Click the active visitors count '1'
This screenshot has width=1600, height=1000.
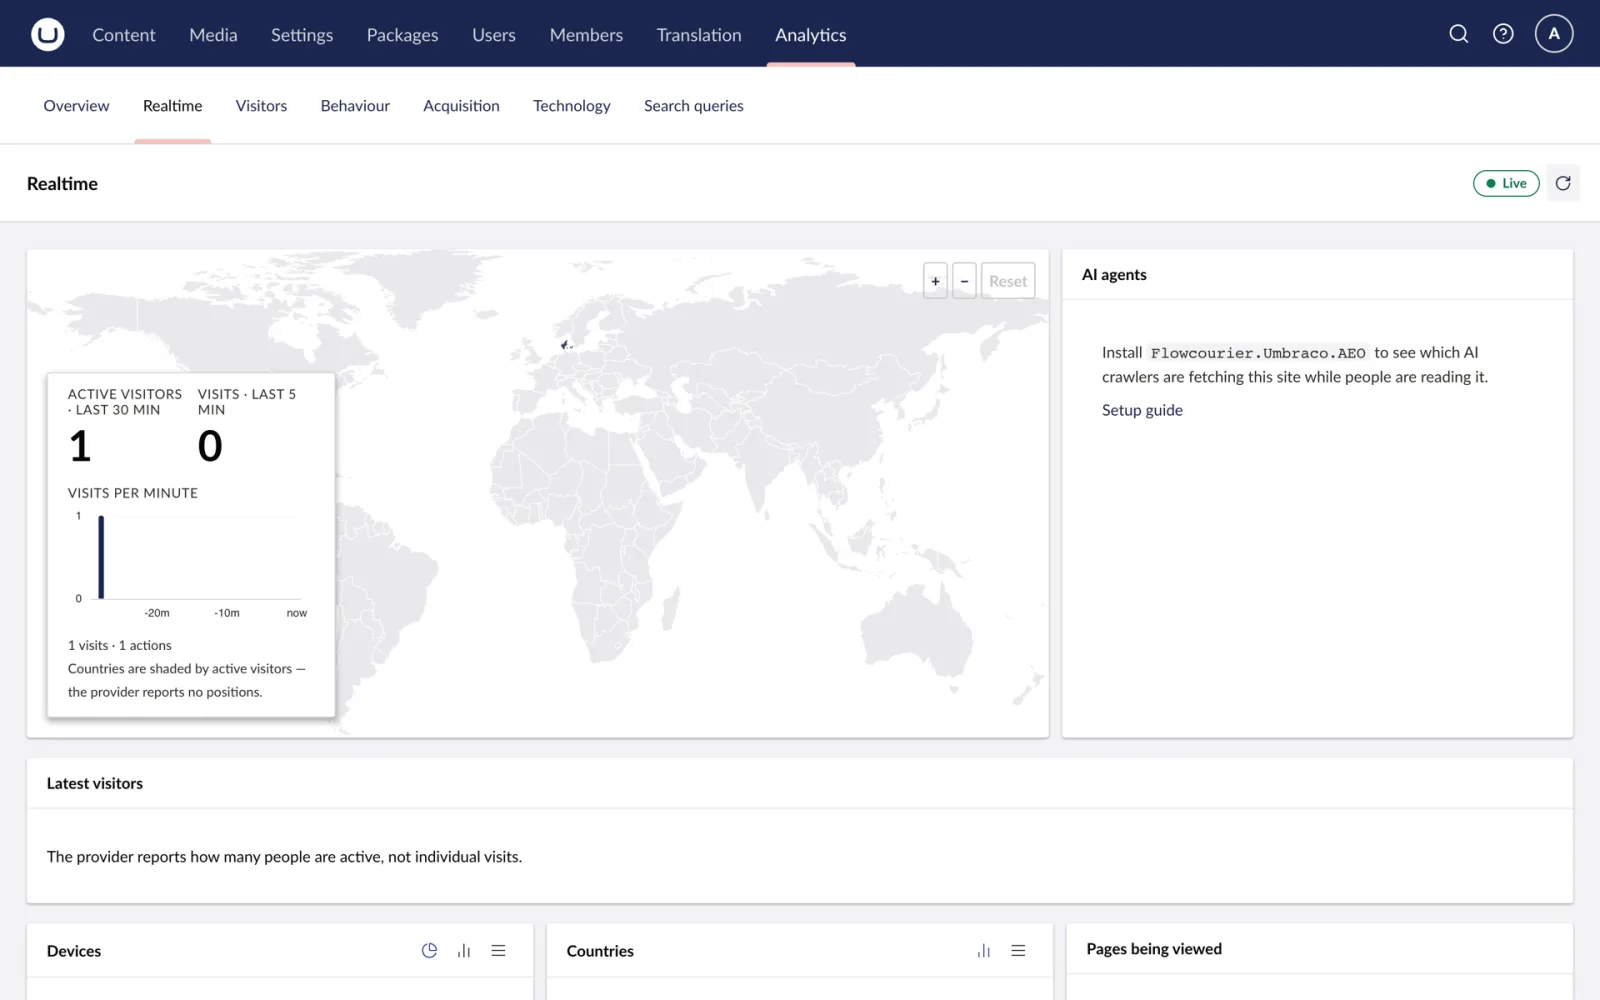80,446
